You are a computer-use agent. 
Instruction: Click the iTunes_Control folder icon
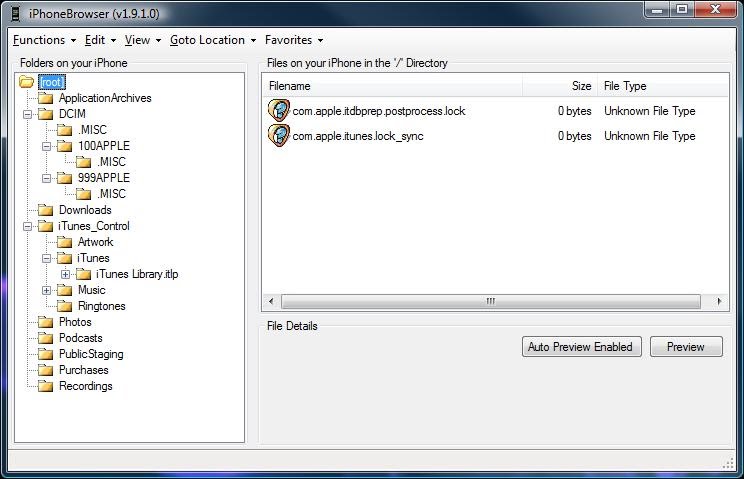[x=46, y=226]
